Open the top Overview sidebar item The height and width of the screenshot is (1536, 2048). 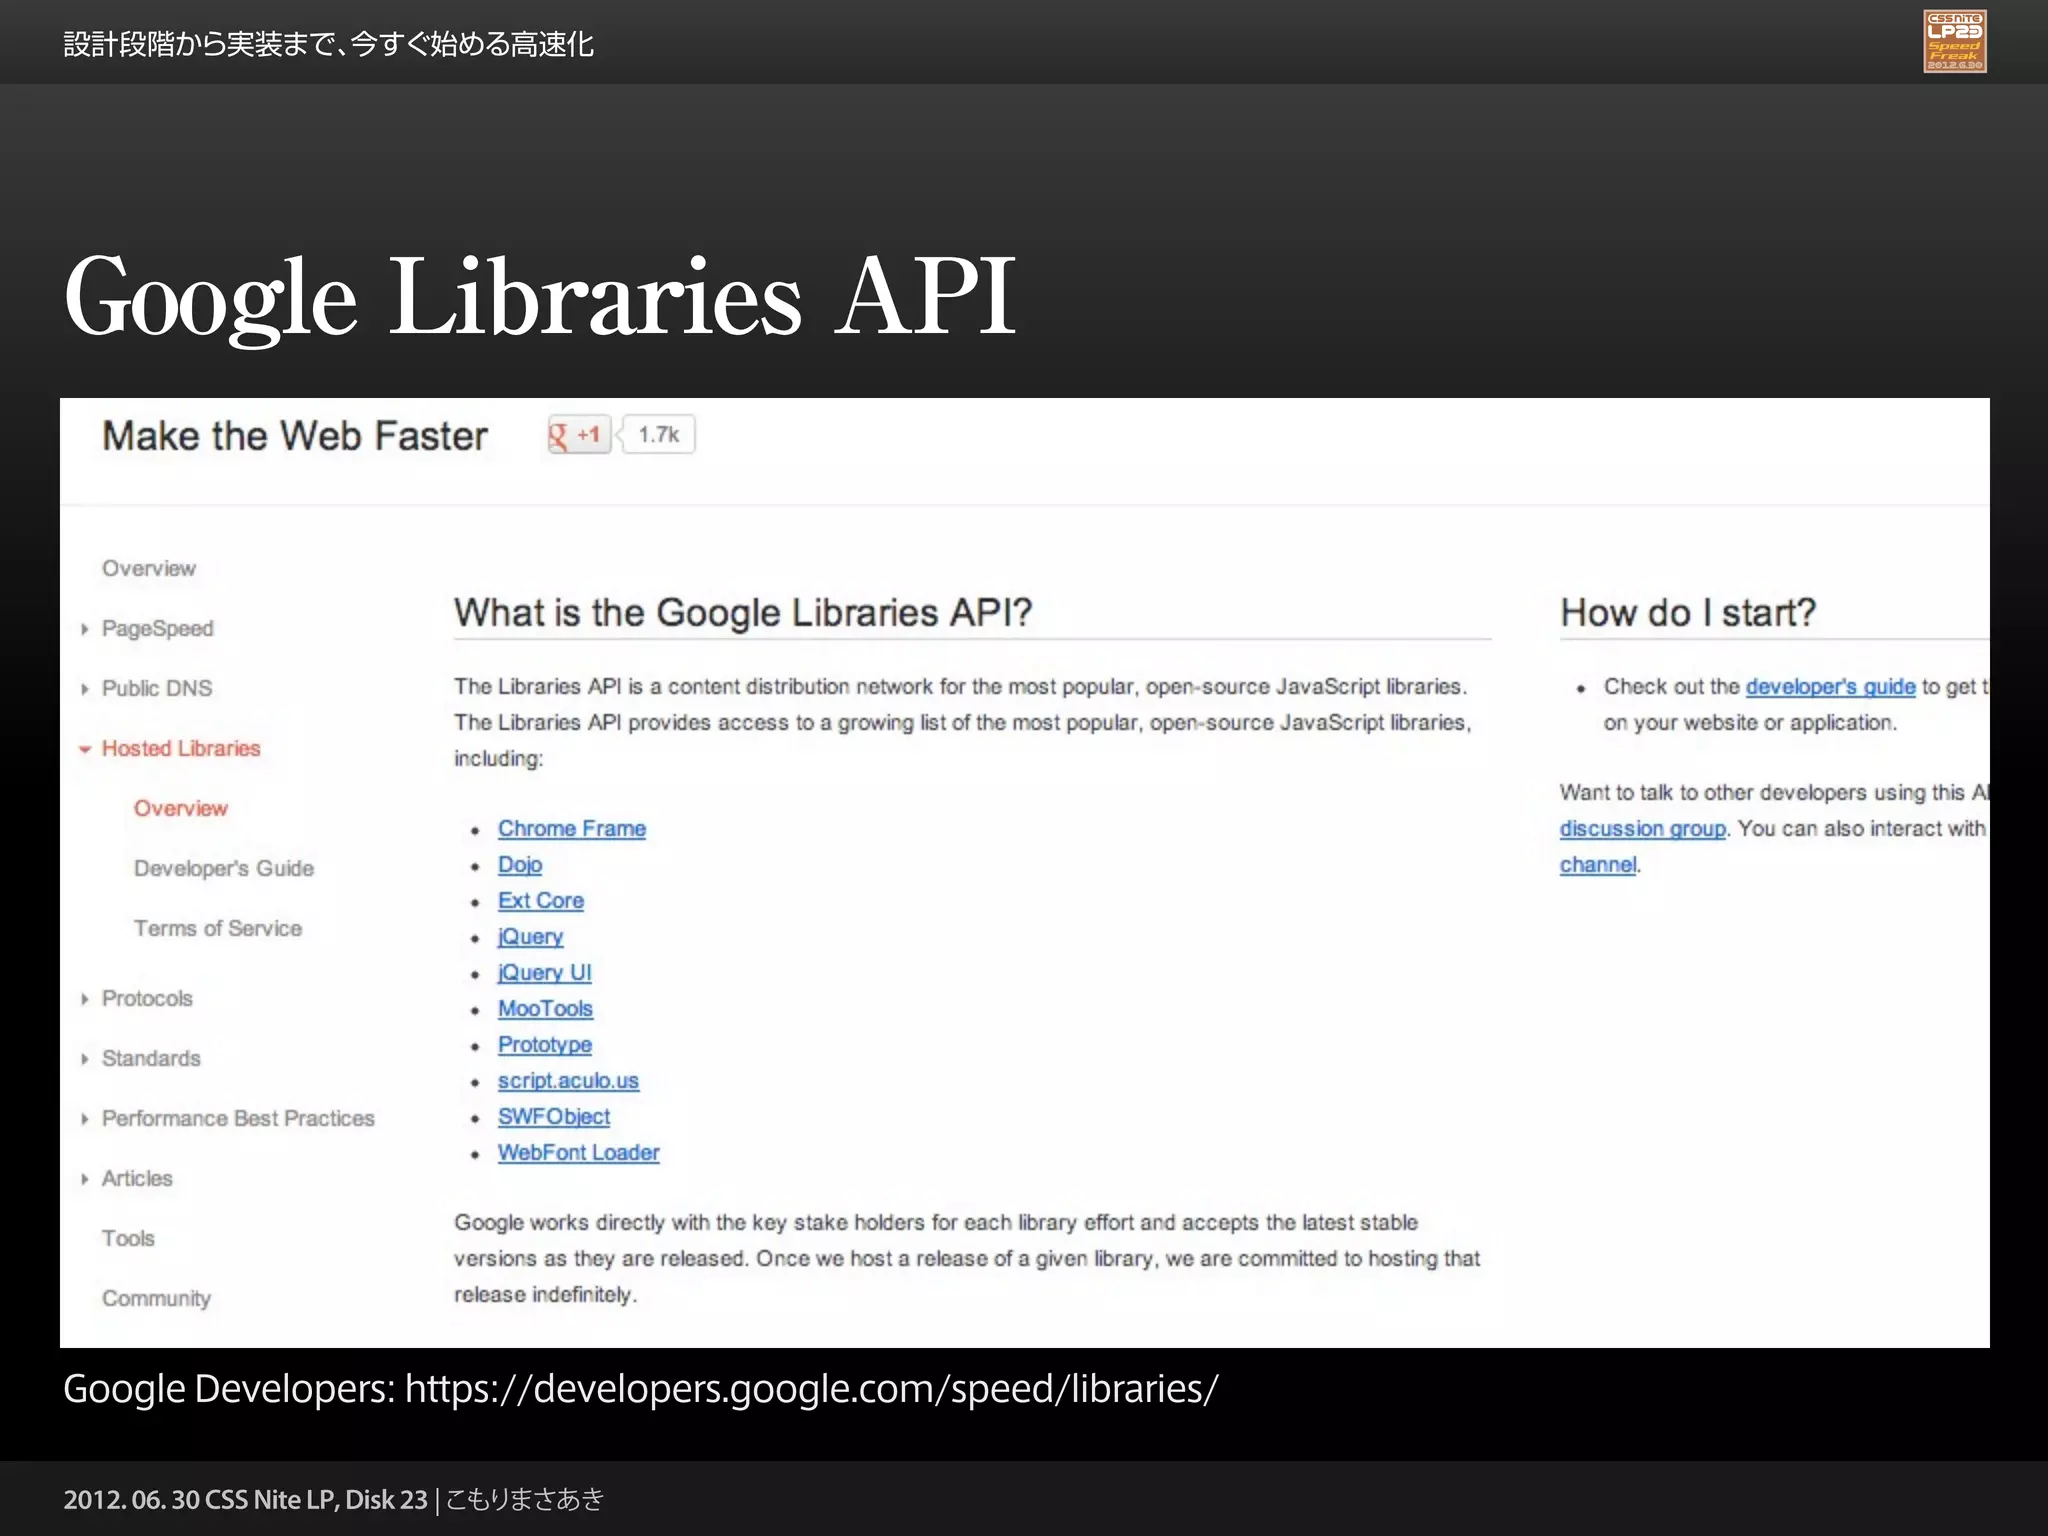(x=149, y=568)
